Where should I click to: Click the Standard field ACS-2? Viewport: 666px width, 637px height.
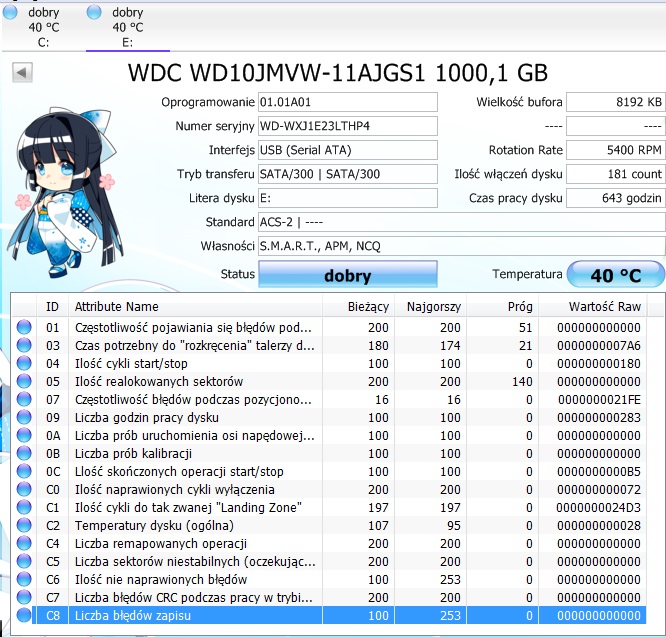462,222
